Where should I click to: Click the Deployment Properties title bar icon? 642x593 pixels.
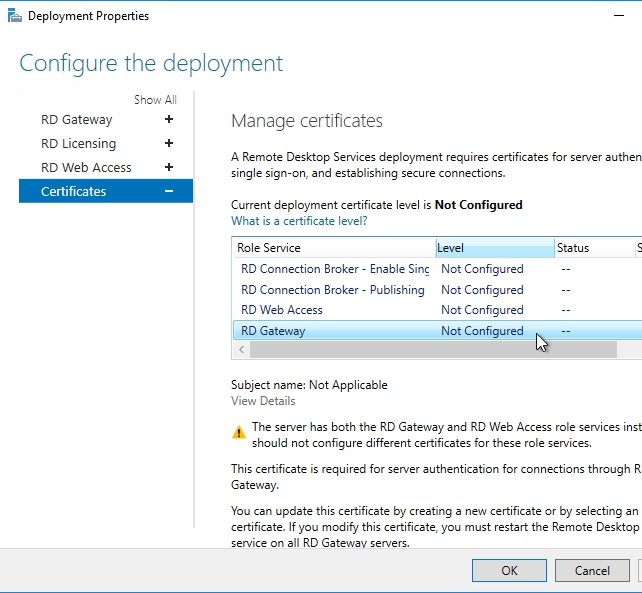(13, 16)
